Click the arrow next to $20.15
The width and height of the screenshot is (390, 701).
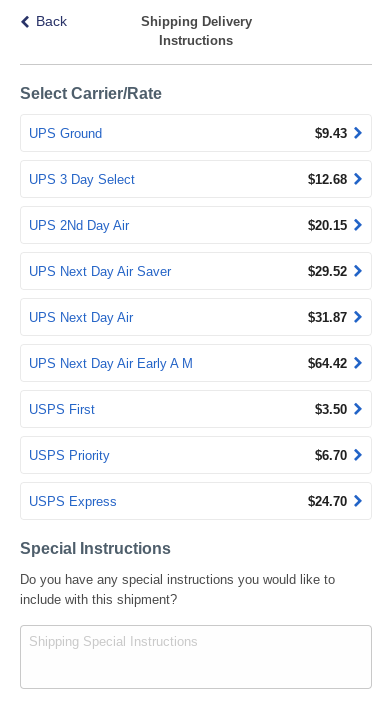tap(358, 225)
